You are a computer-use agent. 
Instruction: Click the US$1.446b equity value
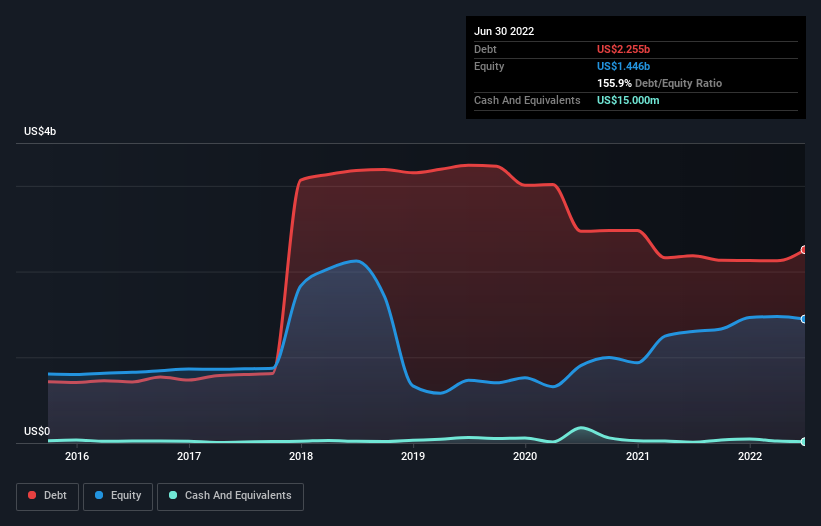(623, 66)
